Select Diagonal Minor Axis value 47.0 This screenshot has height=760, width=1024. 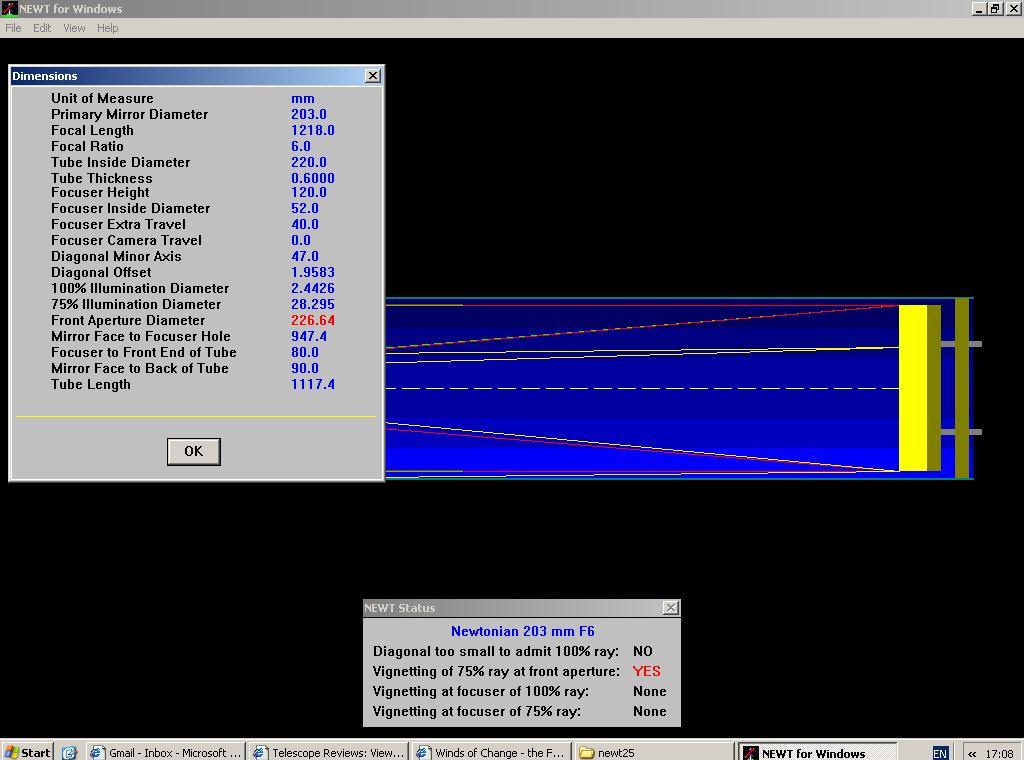[305, 256]
